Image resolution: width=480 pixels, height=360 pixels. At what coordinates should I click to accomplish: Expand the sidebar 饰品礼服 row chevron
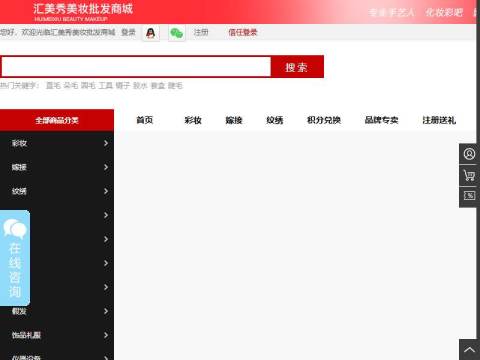click(x=106, y=335)
